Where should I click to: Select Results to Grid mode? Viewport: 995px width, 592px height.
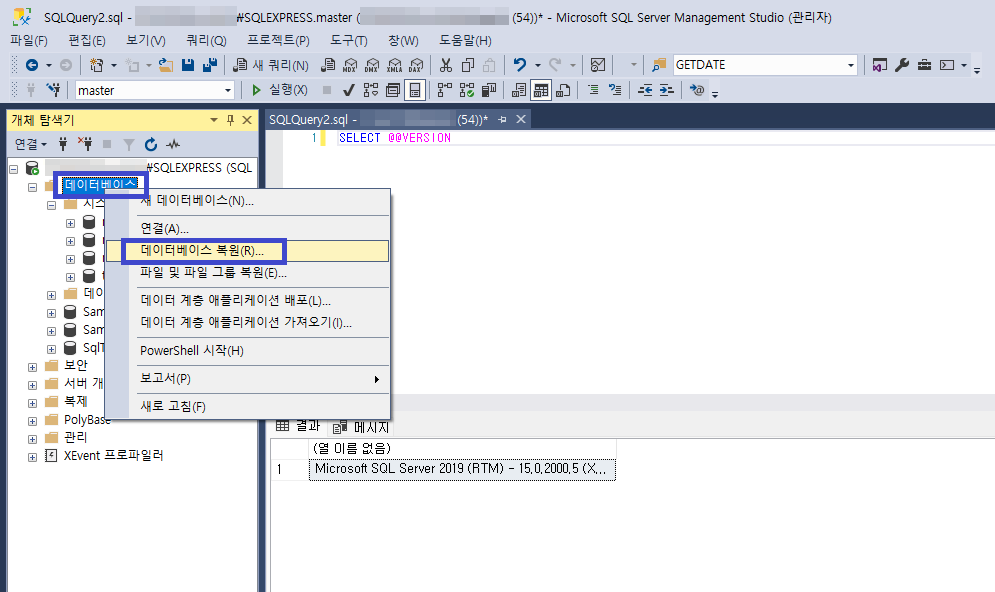pyautogui.click(x=541, y=90)
